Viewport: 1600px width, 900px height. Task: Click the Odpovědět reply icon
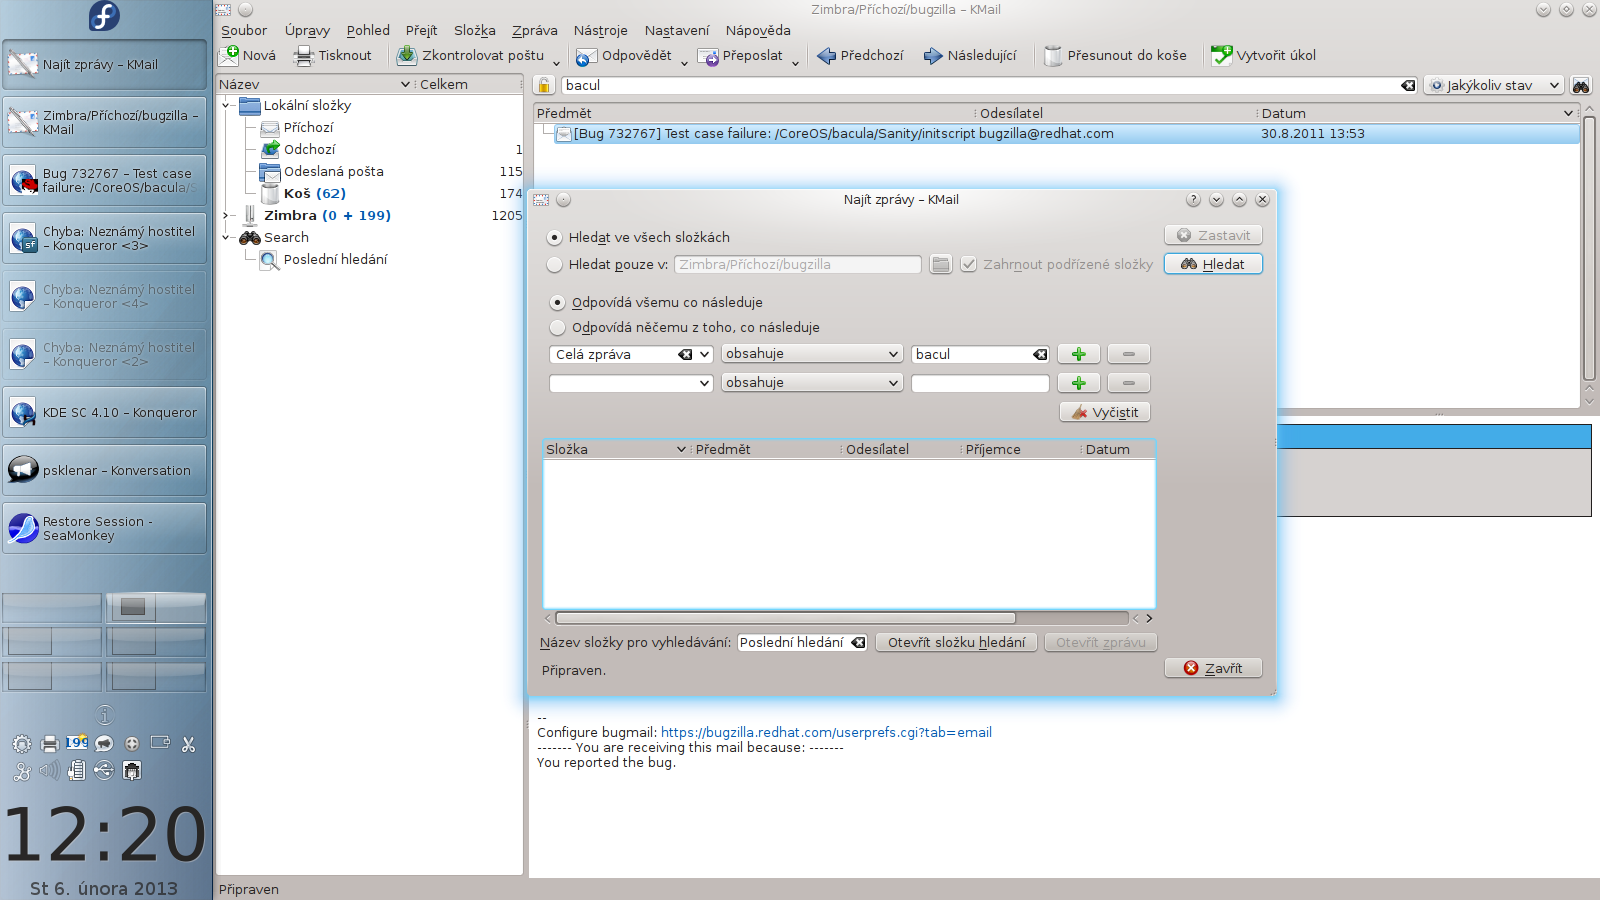click(587, 56)
